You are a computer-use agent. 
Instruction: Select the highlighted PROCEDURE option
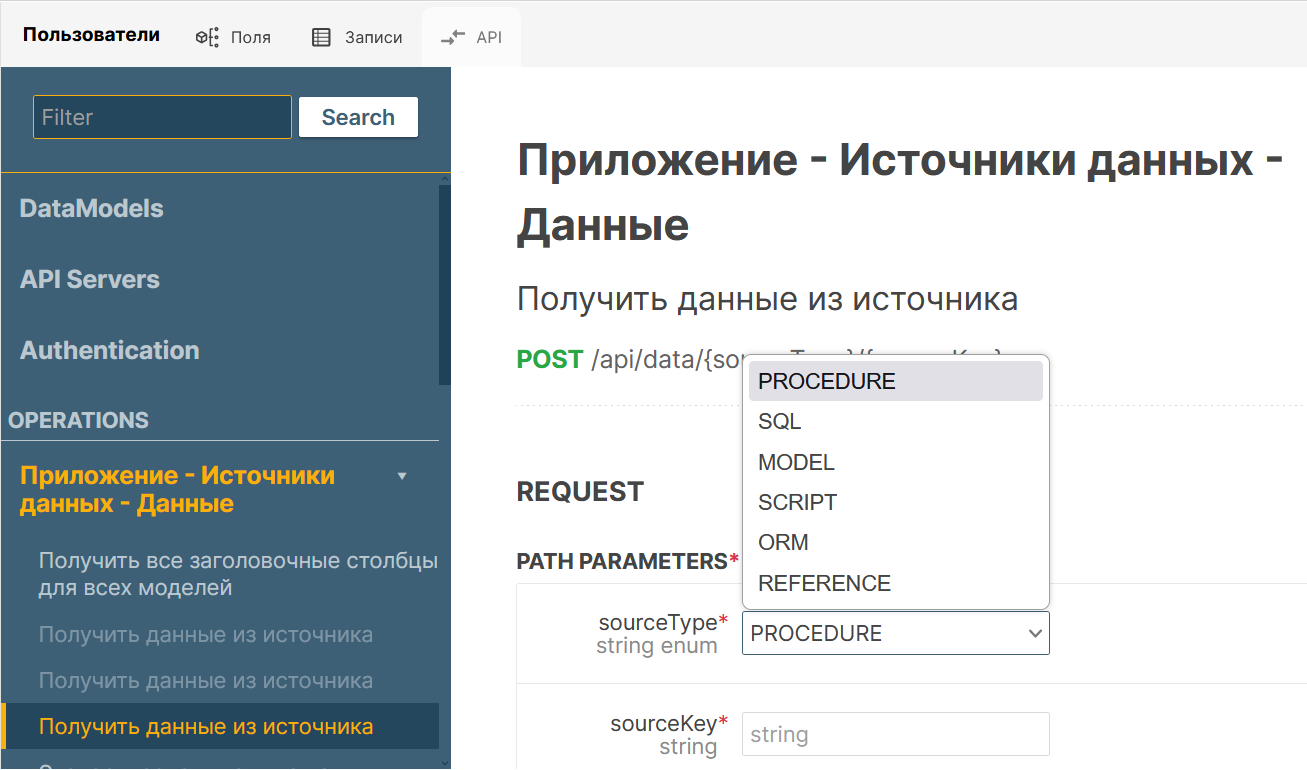(x=827, y=381)
